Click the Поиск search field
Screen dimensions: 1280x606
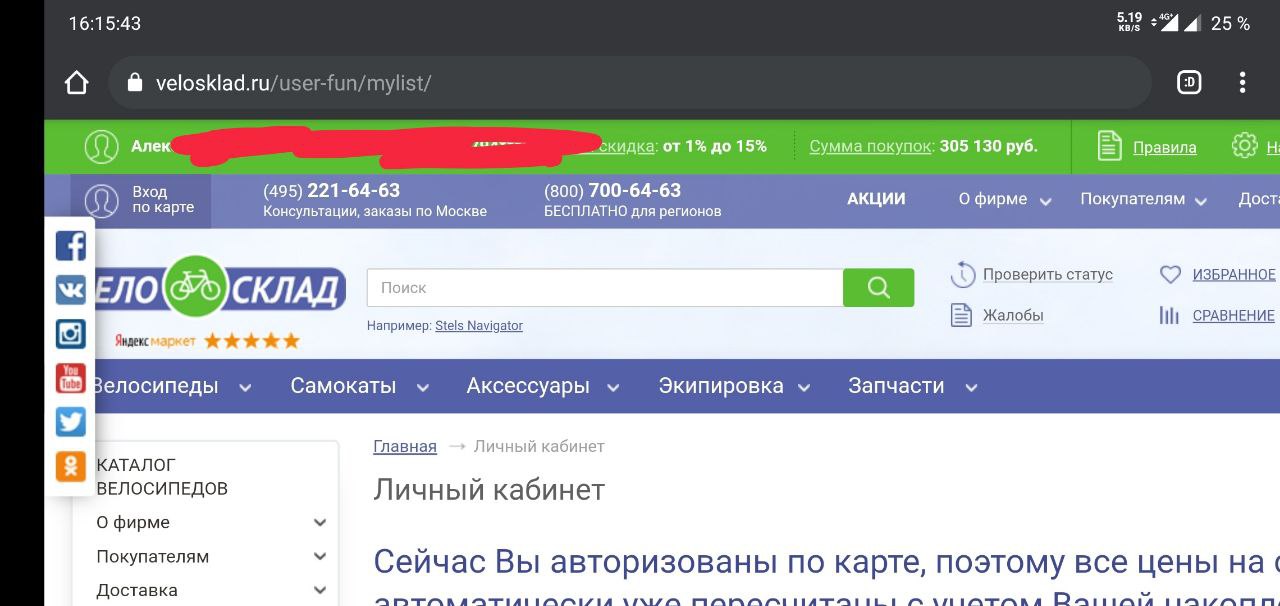(x=605, y=287)
